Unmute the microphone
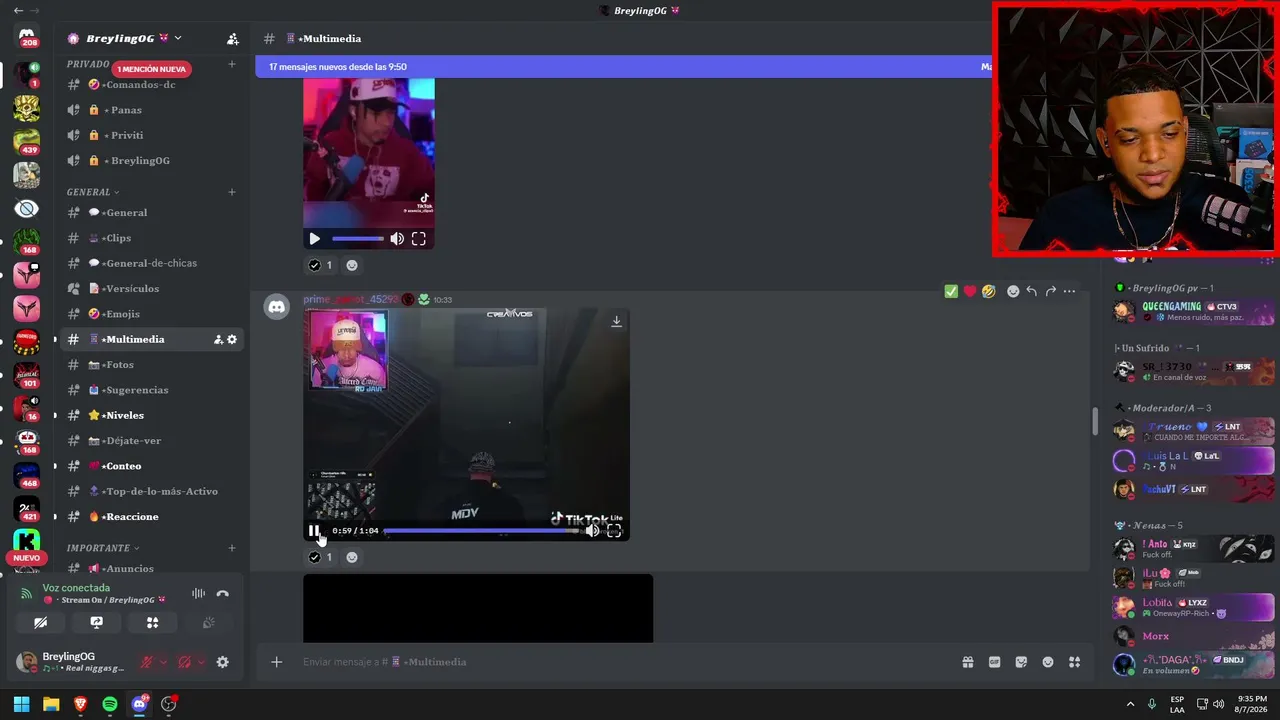This screenshot has width=1280, height=720. (x=147, y=662)
